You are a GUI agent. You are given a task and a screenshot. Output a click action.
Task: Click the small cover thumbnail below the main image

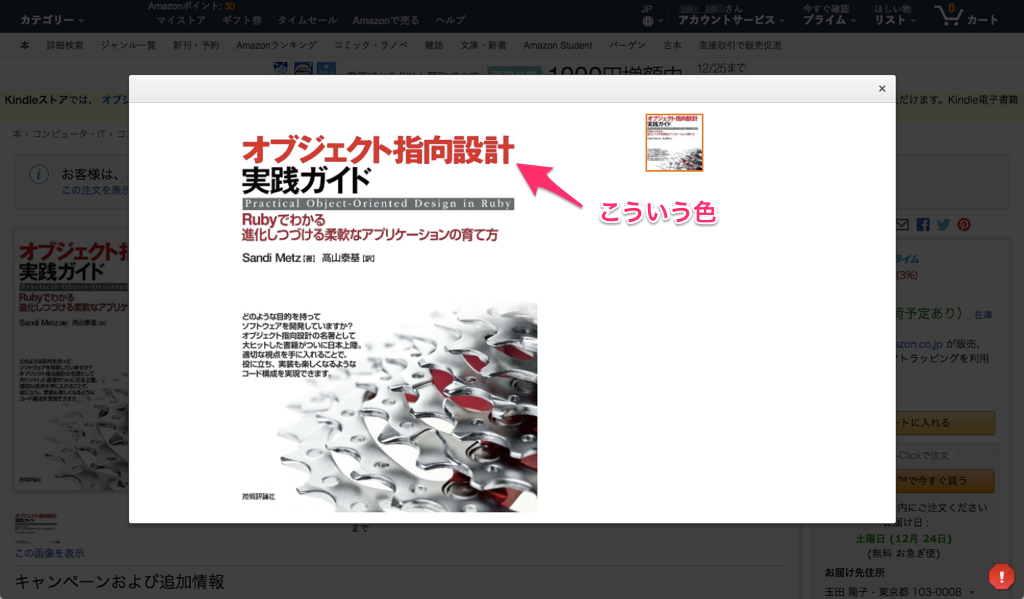coord(36,526)
